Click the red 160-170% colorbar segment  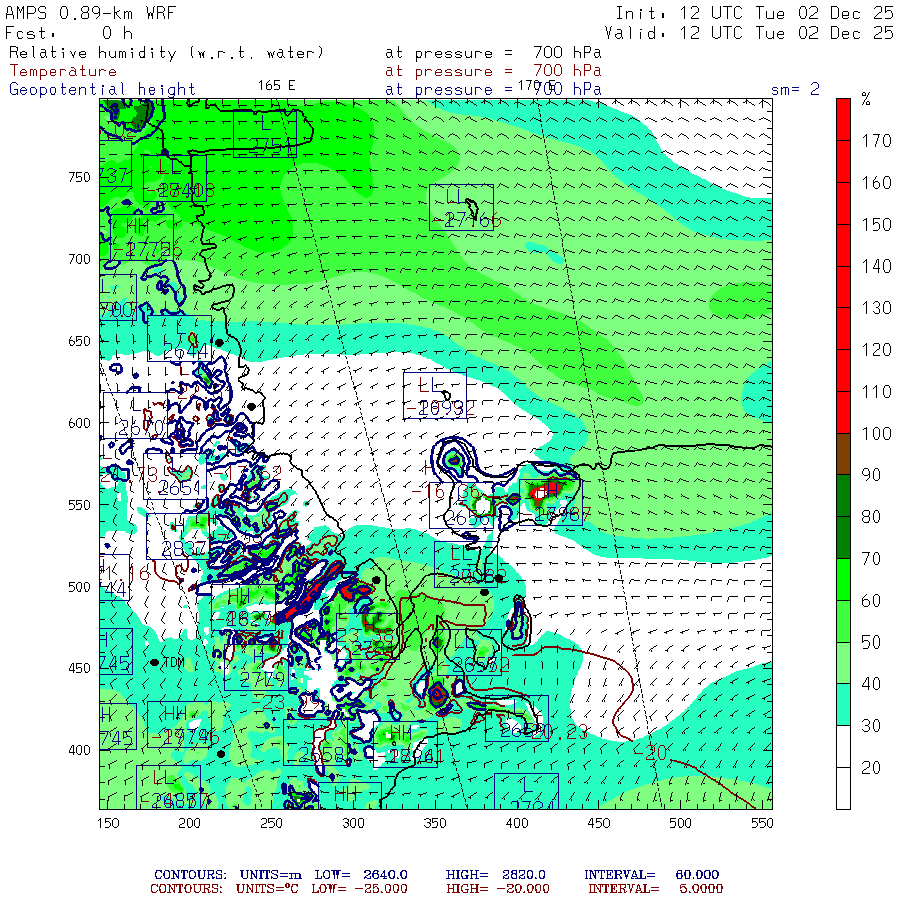(x=843, y=161)
